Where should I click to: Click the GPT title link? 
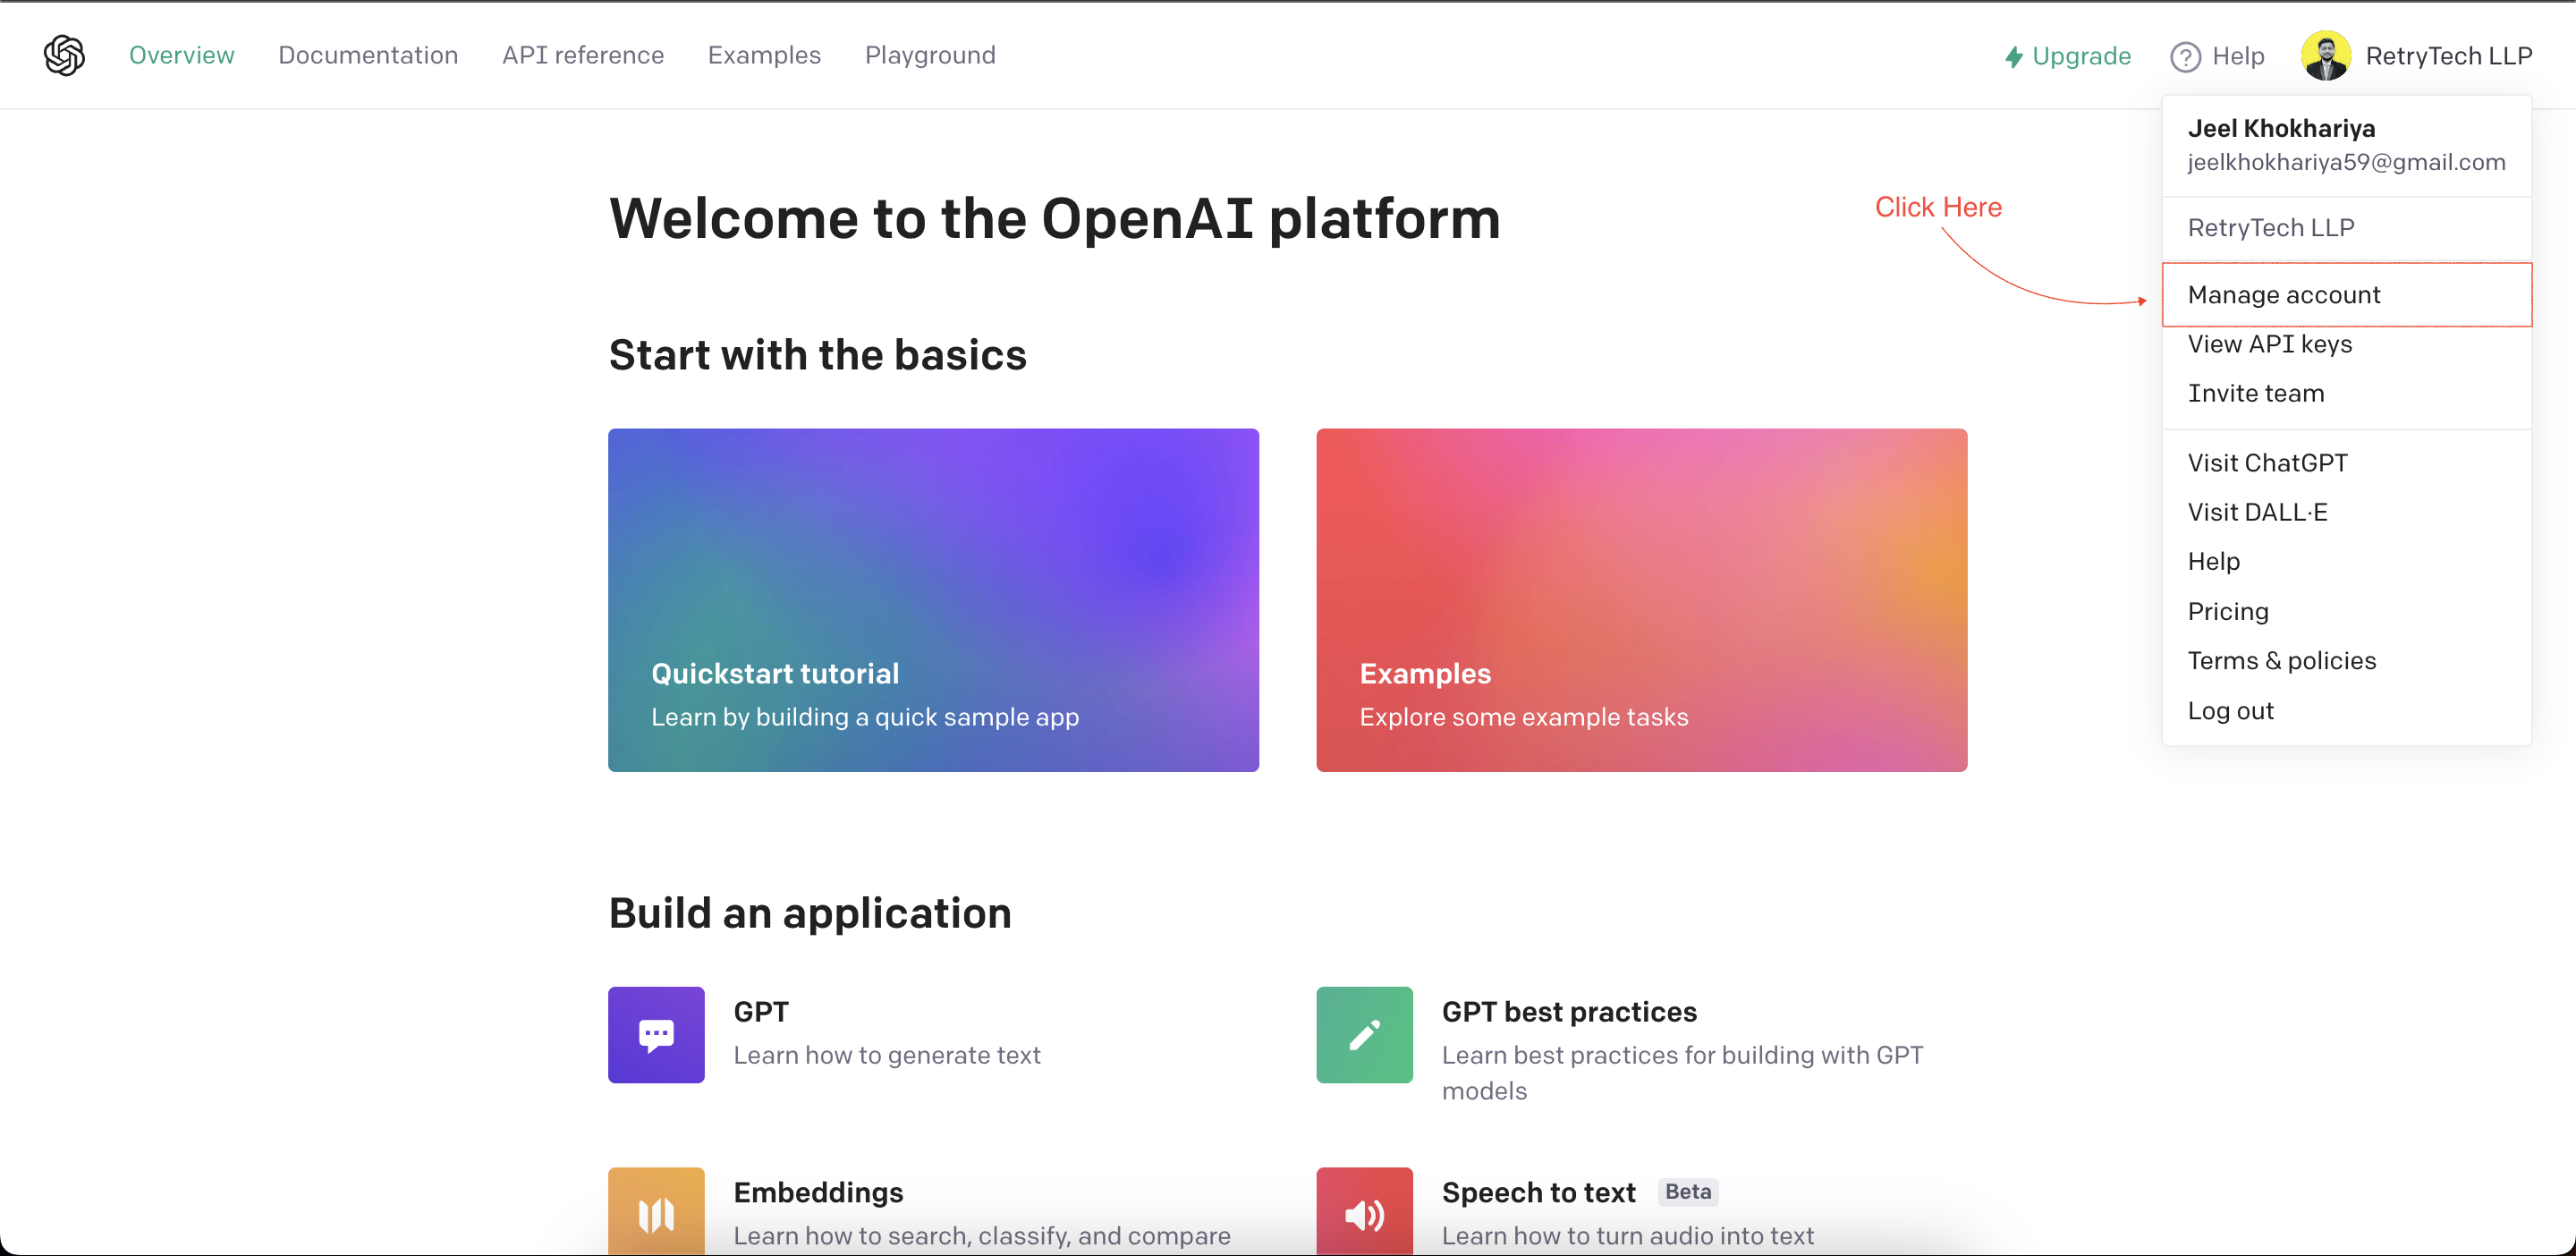coord(761,1012)
